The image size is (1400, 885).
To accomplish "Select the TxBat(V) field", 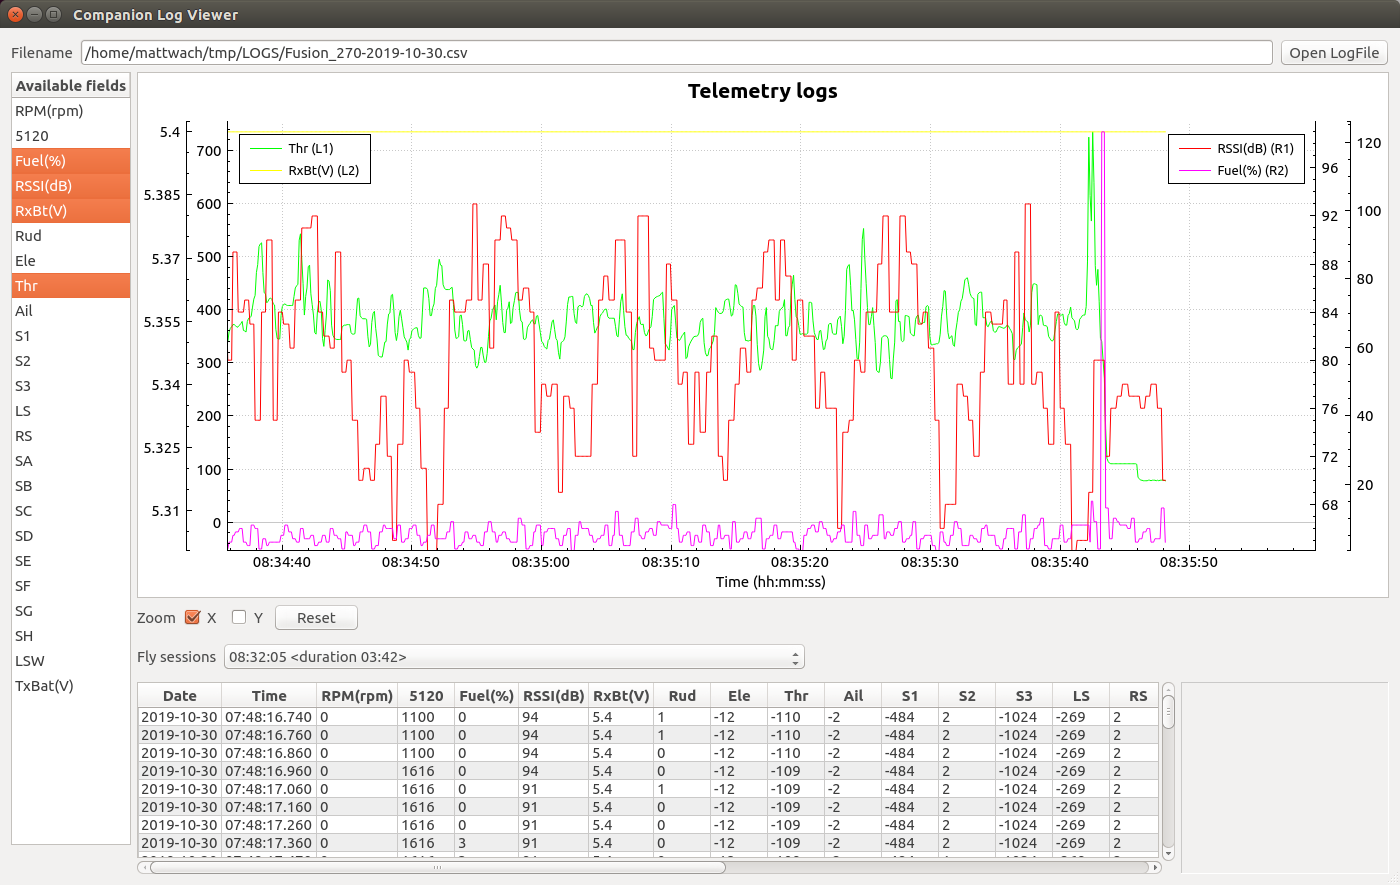I will tap(44, 686).
